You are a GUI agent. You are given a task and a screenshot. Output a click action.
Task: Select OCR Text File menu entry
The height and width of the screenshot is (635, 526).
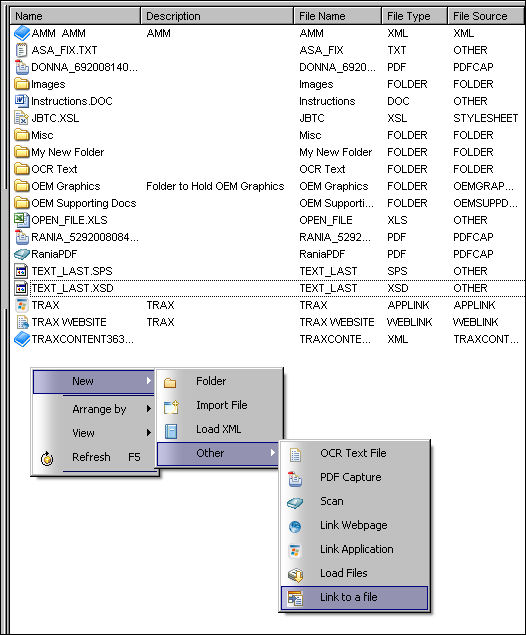[354, 453]
